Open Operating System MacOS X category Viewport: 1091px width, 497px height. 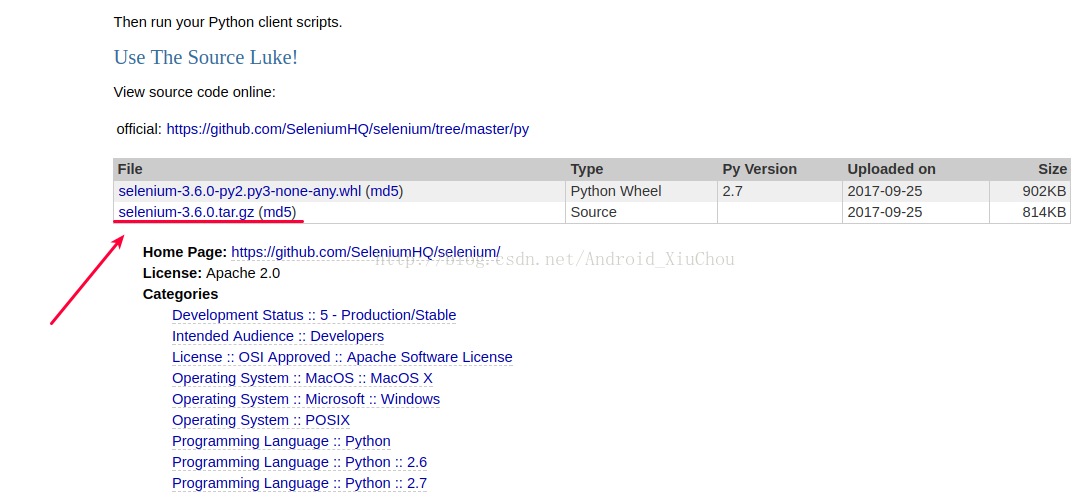(x=302, y=378)
